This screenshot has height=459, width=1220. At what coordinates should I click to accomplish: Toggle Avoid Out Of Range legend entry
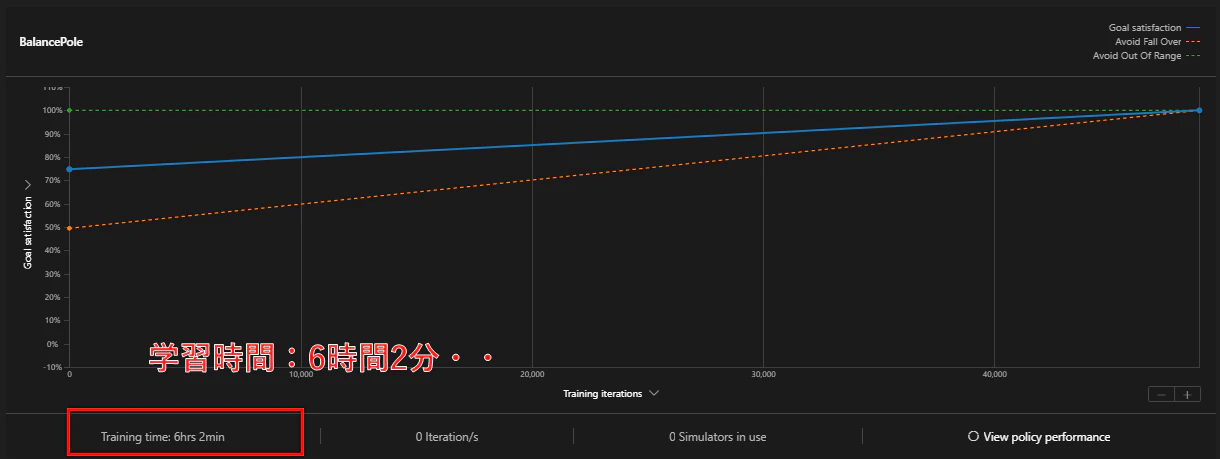click(1147, 56)
